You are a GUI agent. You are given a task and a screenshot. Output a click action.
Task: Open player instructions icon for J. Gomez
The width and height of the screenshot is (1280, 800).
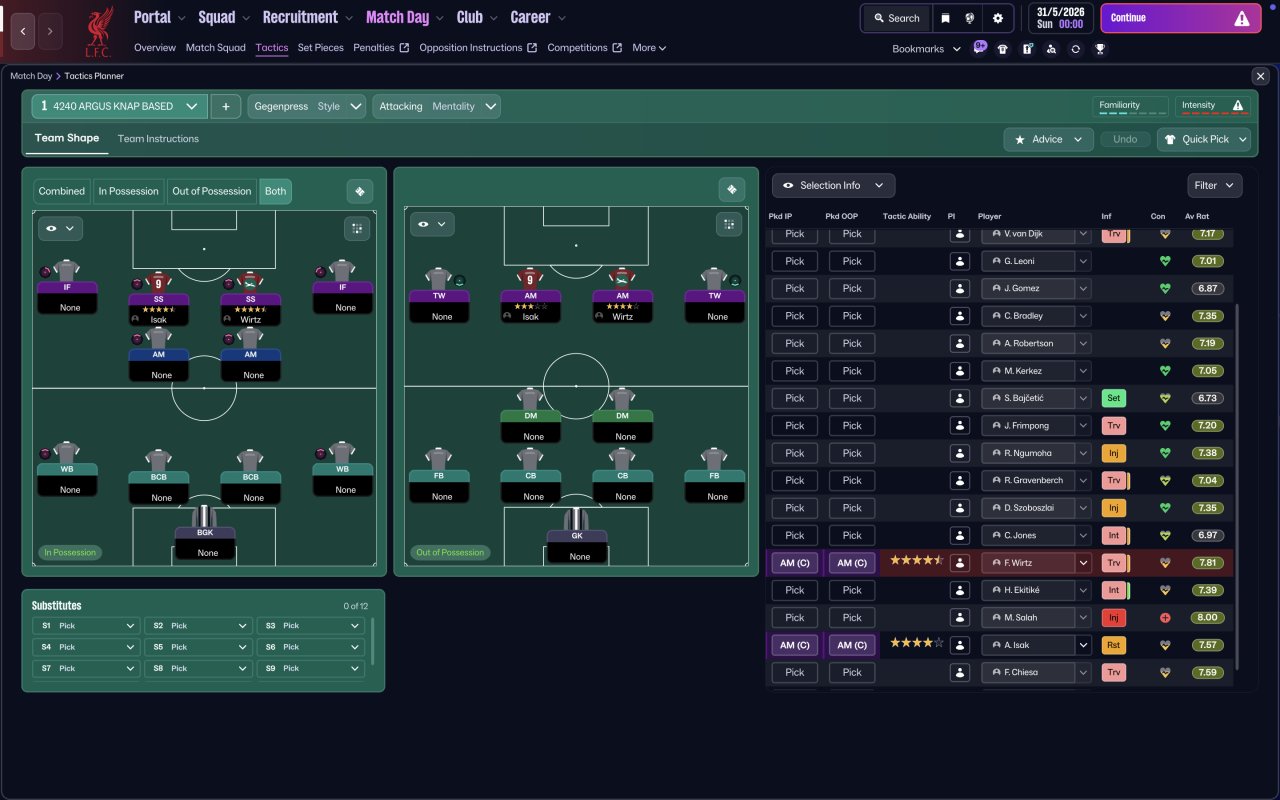[960, 288]
